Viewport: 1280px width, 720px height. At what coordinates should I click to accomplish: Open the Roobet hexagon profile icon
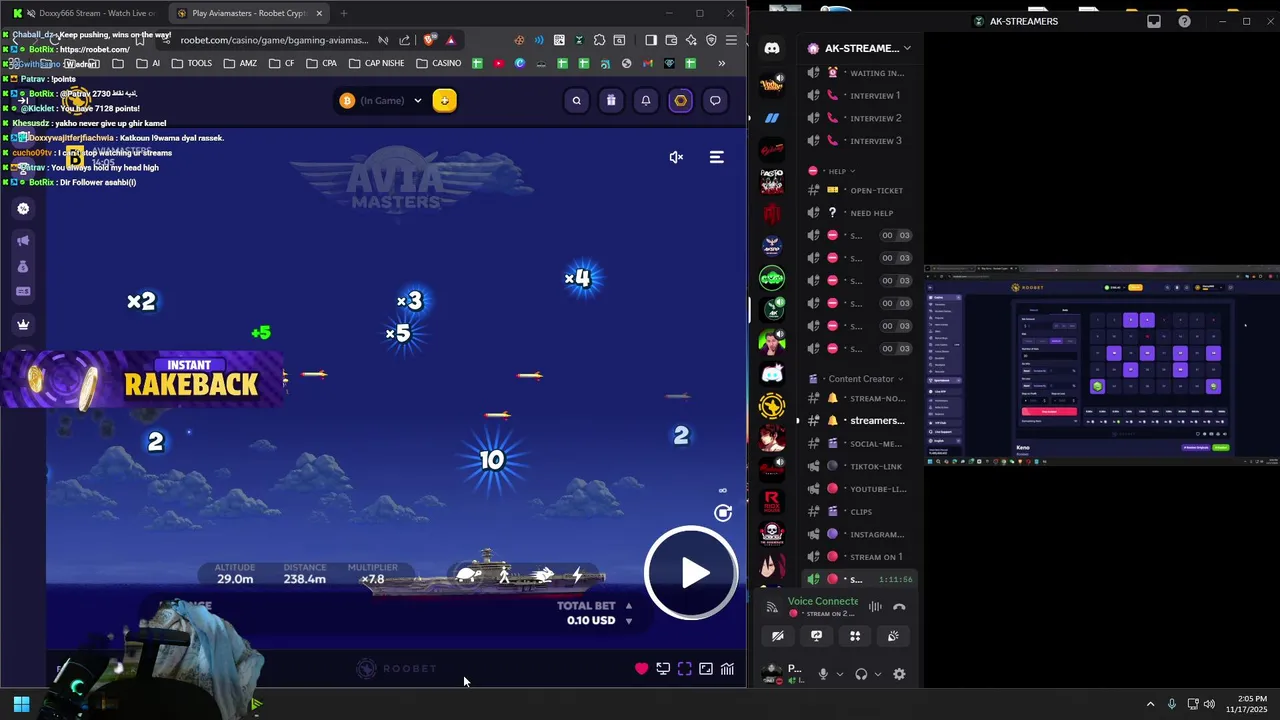(681, 100)
